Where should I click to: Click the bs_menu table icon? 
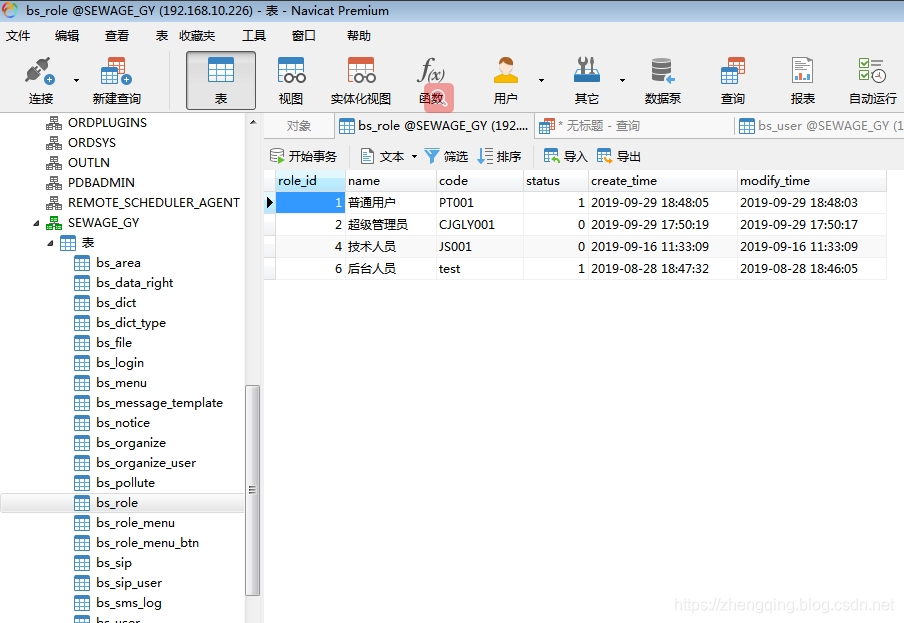[82, 383]
